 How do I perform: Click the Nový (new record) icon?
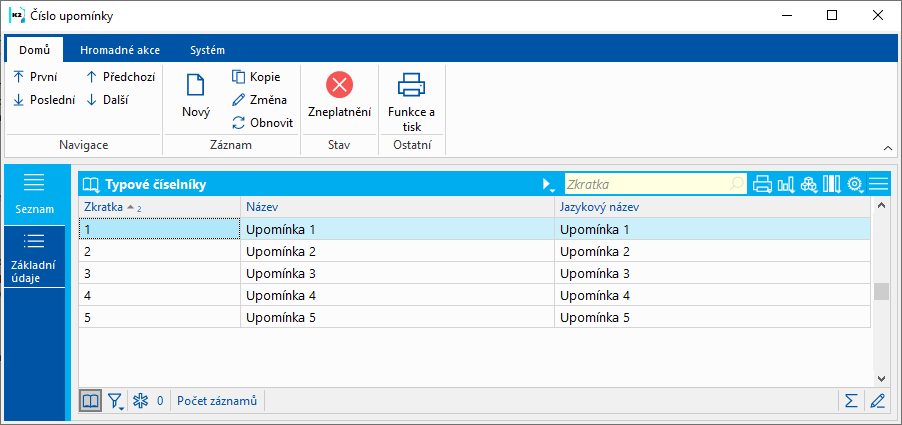[196, 86]
